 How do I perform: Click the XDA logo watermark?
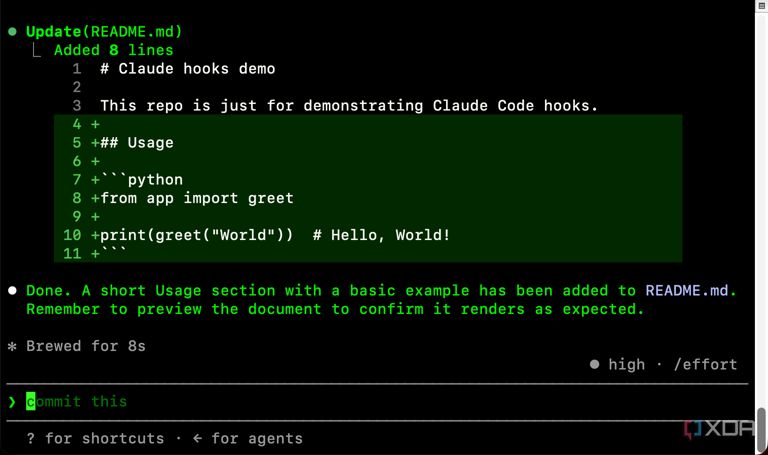[x=719, y=429]
